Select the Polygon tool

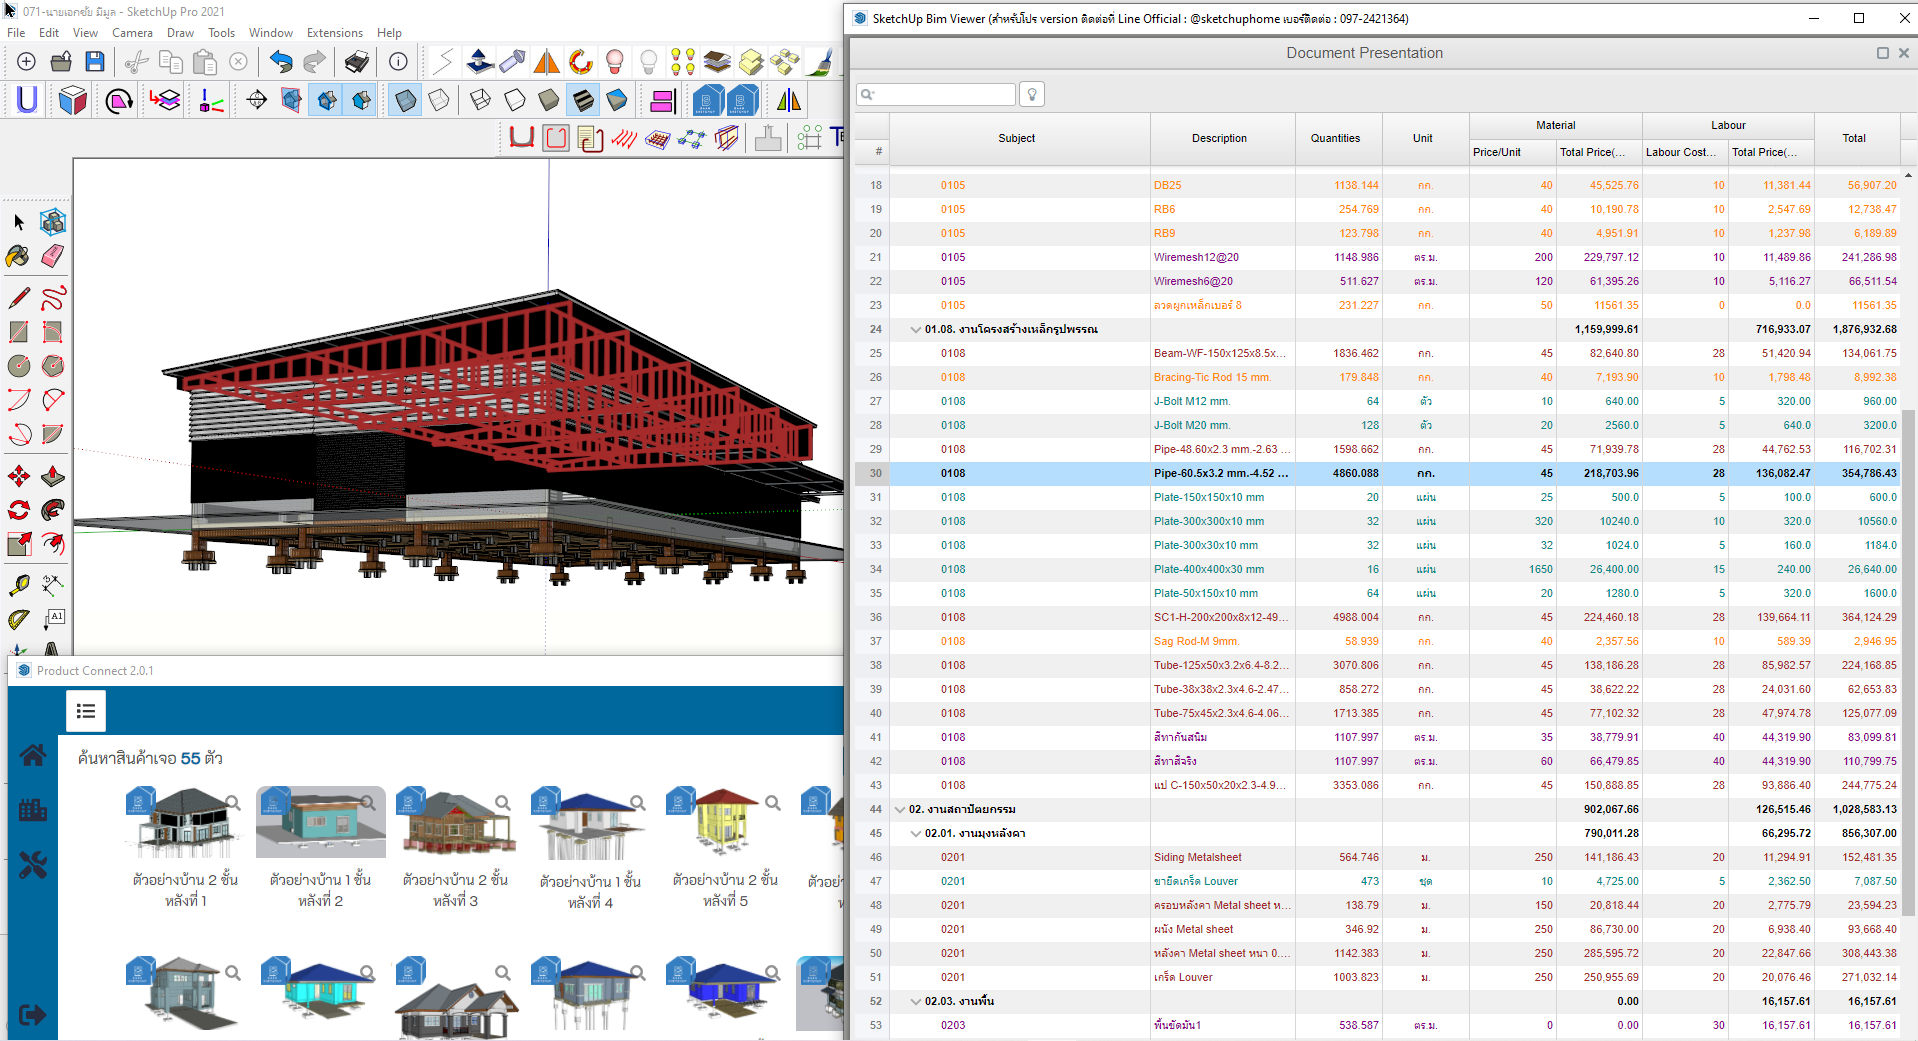click(x=53, y=366)
